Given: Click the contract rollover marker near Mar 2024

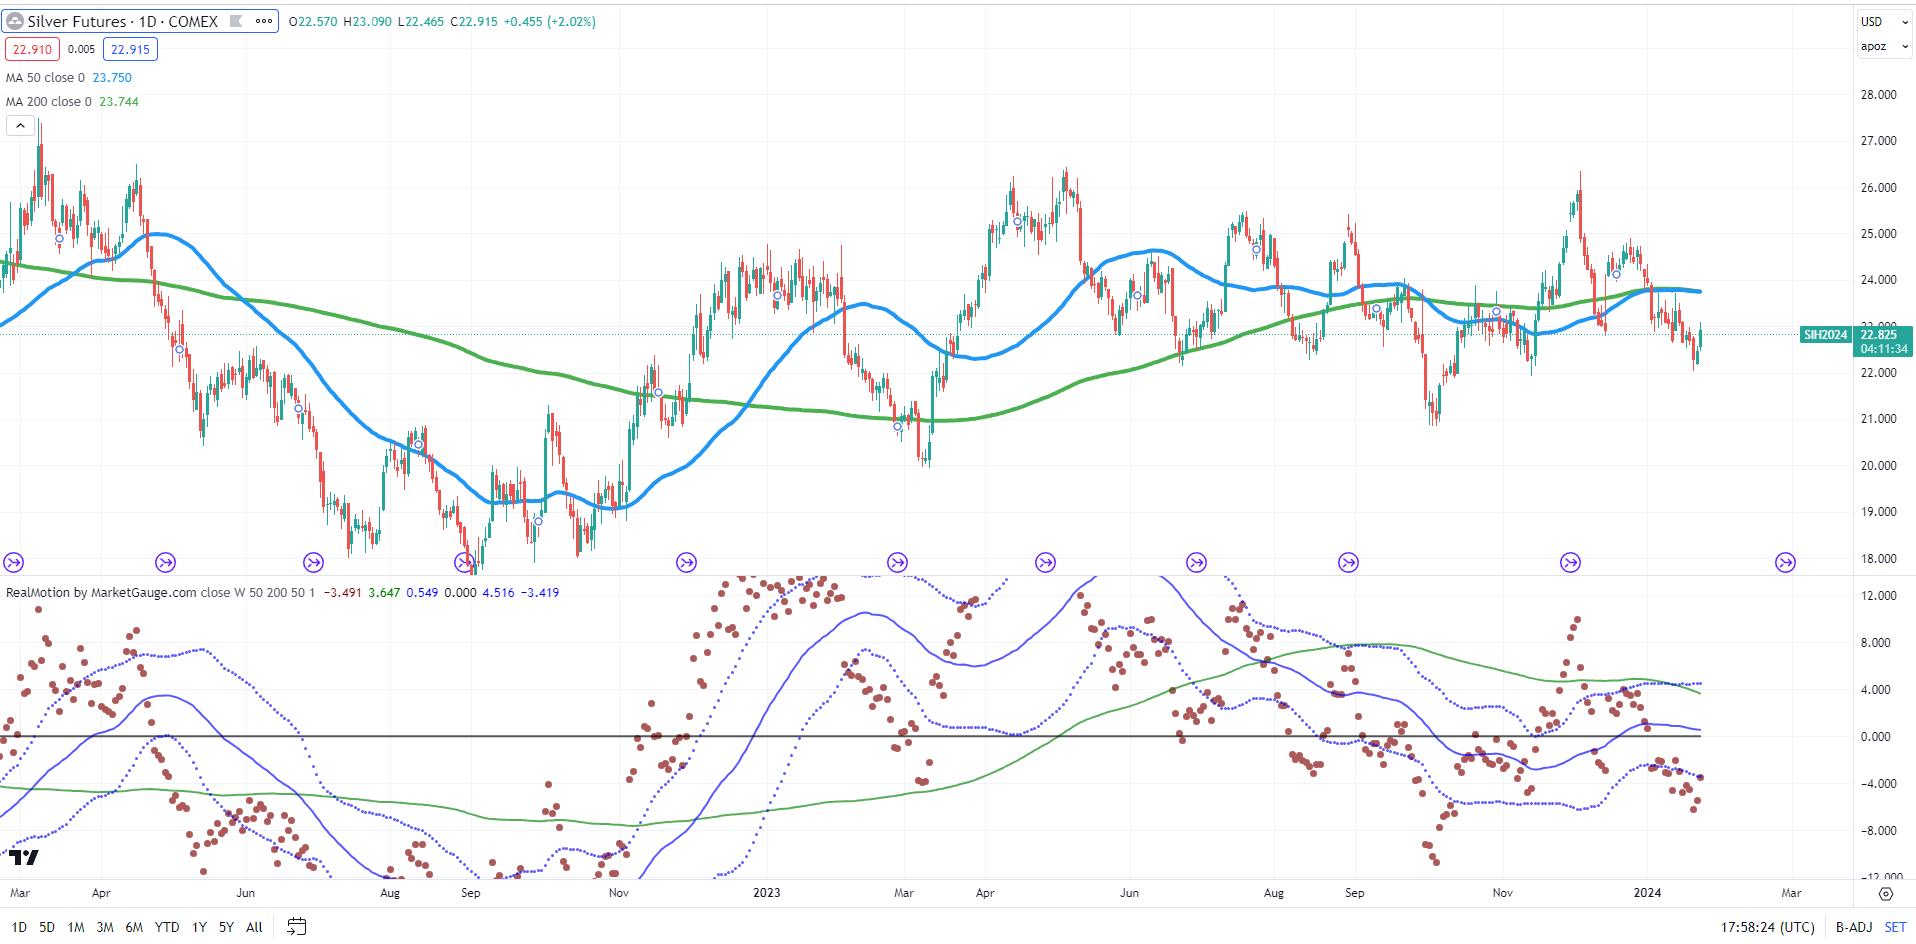Looking at the screenshot, I should [x=1784, y=563].
